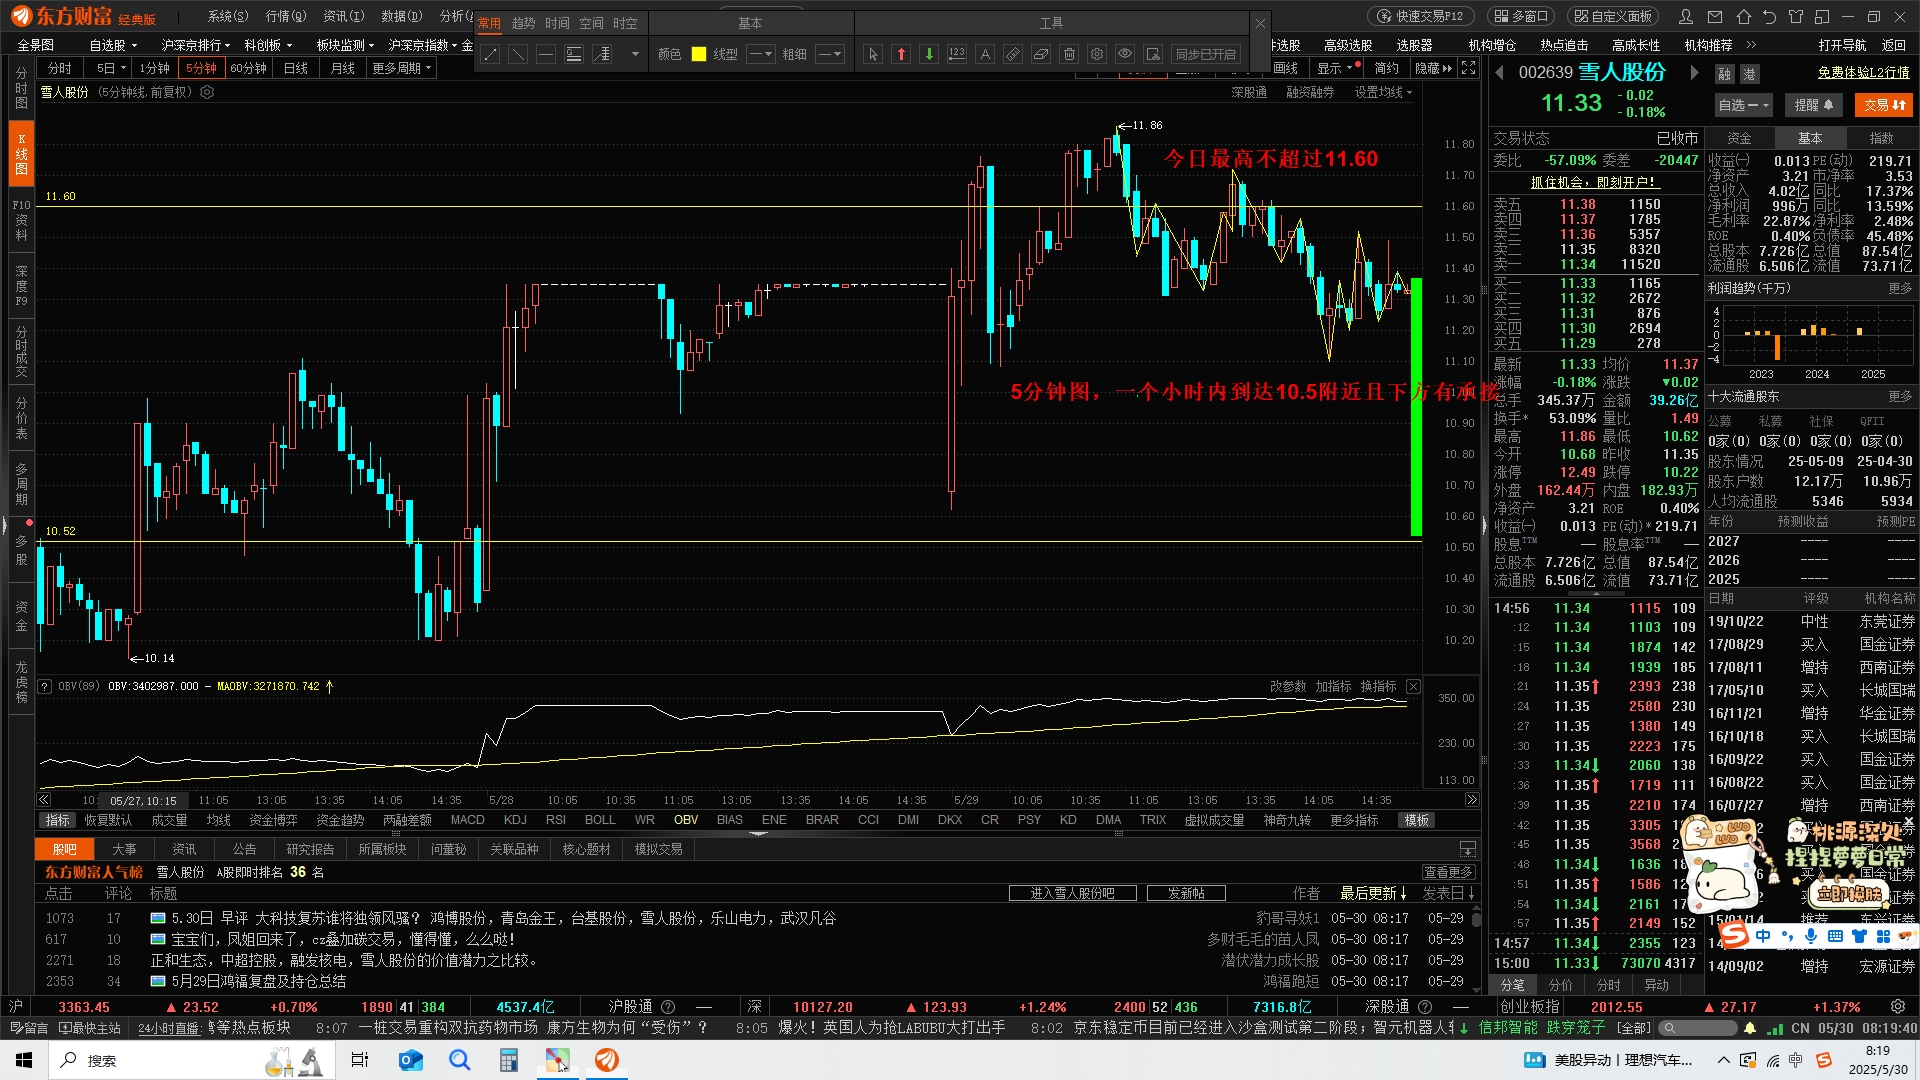
Task: Select the eraser tool
Action: click(1041, 55)
